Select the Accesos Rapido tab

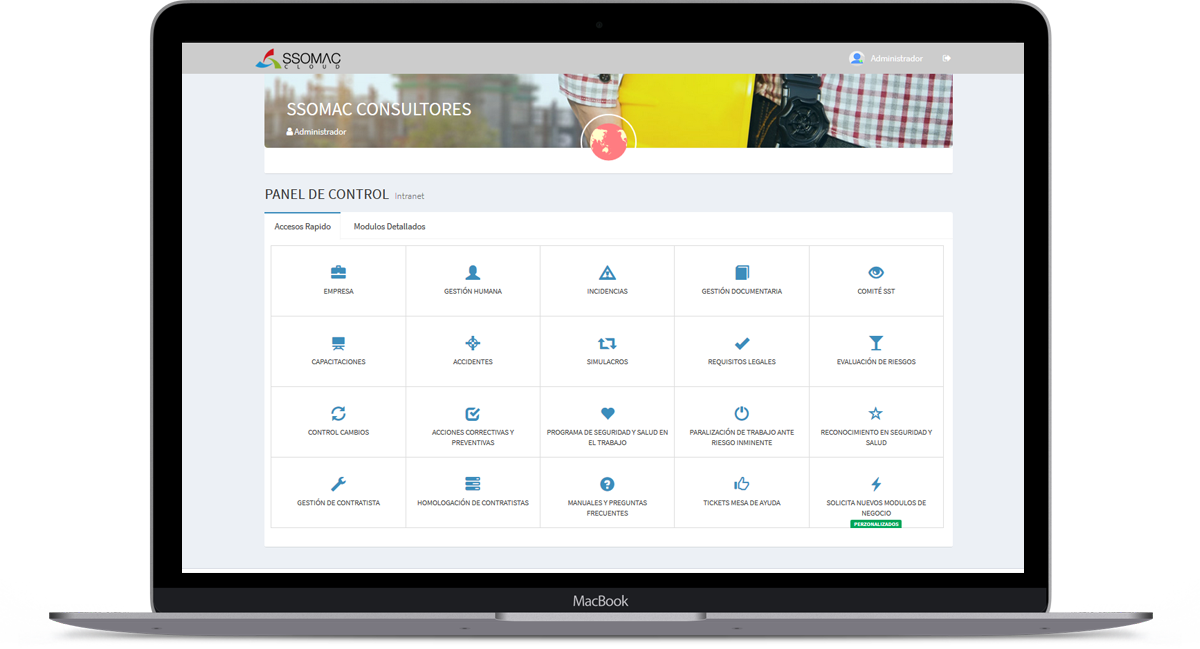coord(302,227)
